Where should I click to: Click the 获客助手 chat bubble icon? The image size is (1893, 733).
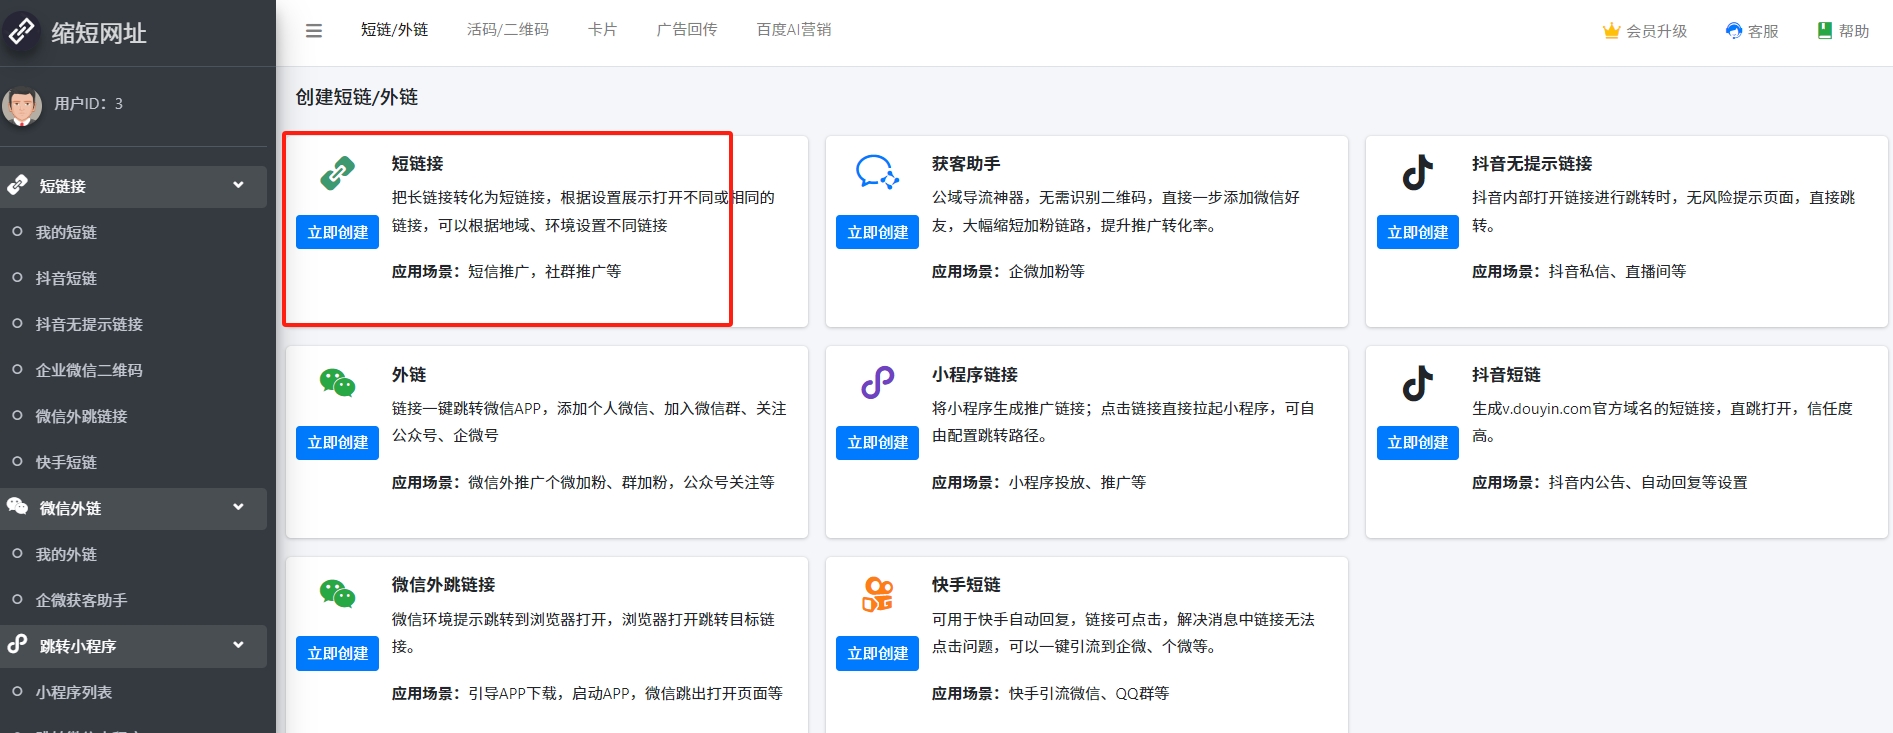[x=877, y=172]
